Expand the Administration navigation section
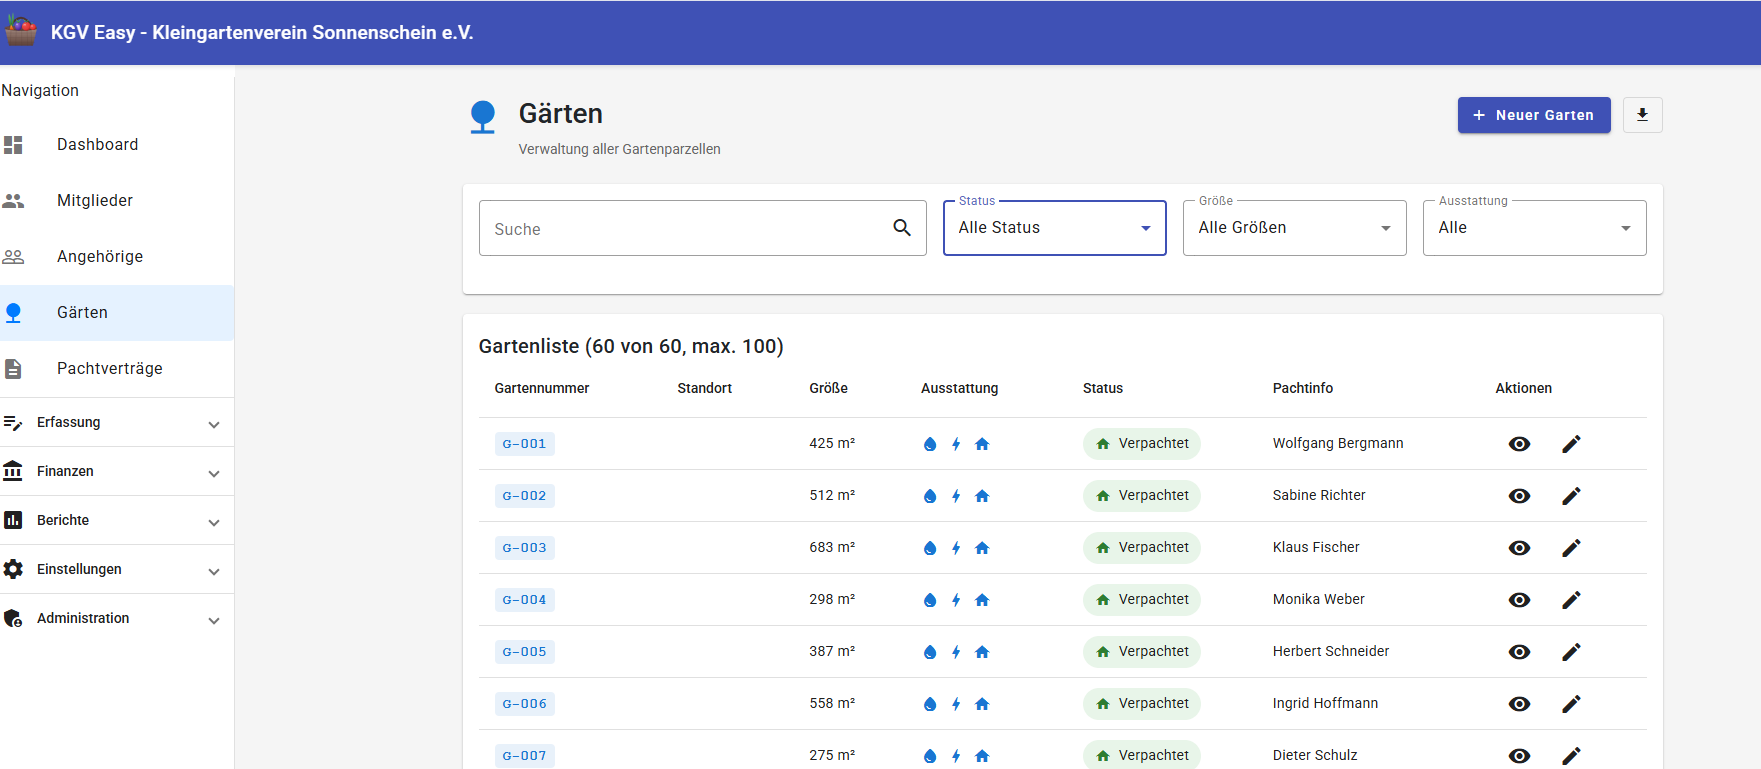Viewport: 1761px width, 769px height. [x=117, y=618]
